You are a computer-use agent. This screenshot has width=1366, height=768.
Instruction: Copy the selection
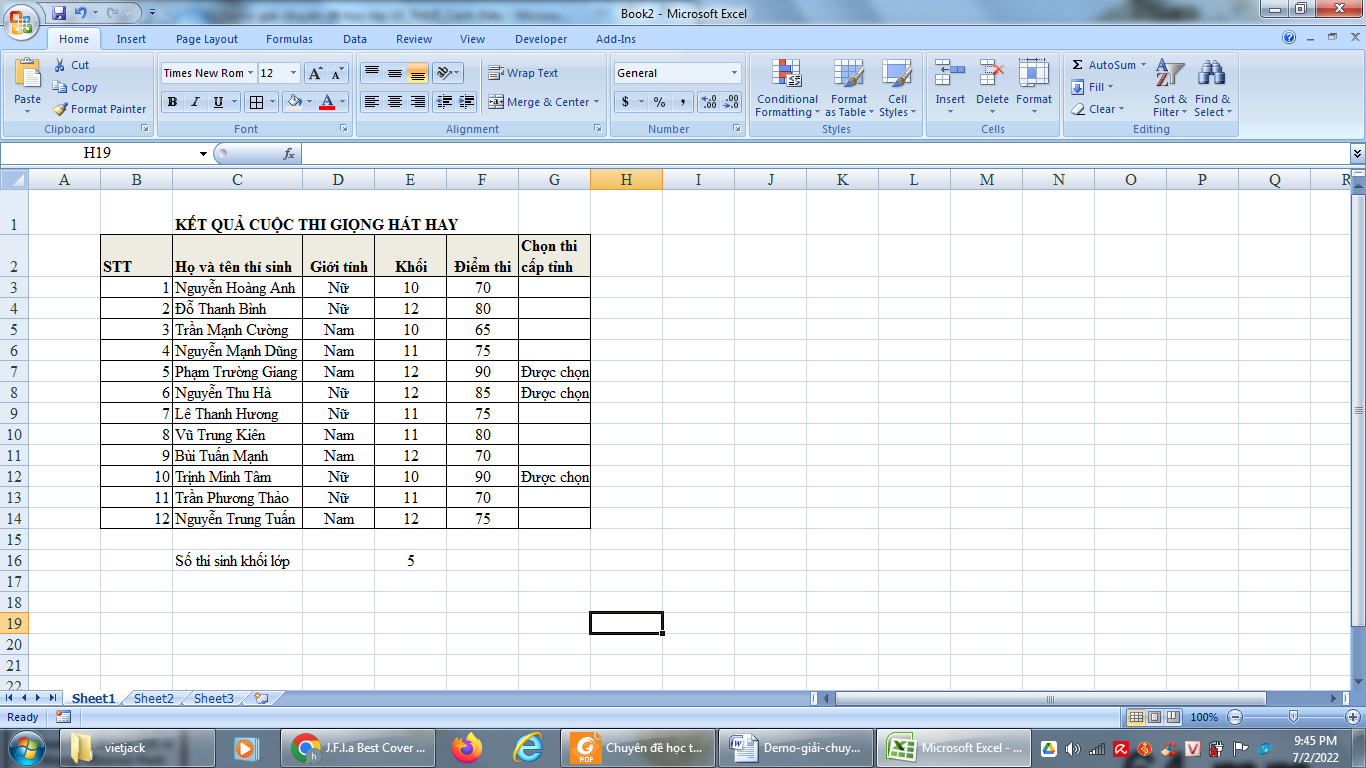[x=75, y=87]
